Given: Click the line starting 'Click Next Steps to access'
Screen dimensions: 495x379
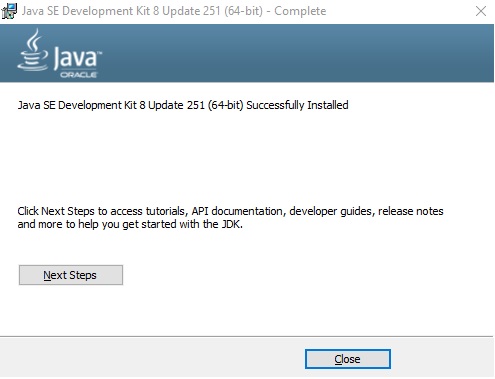Looking at the screenshot, I should pos(230,211).
